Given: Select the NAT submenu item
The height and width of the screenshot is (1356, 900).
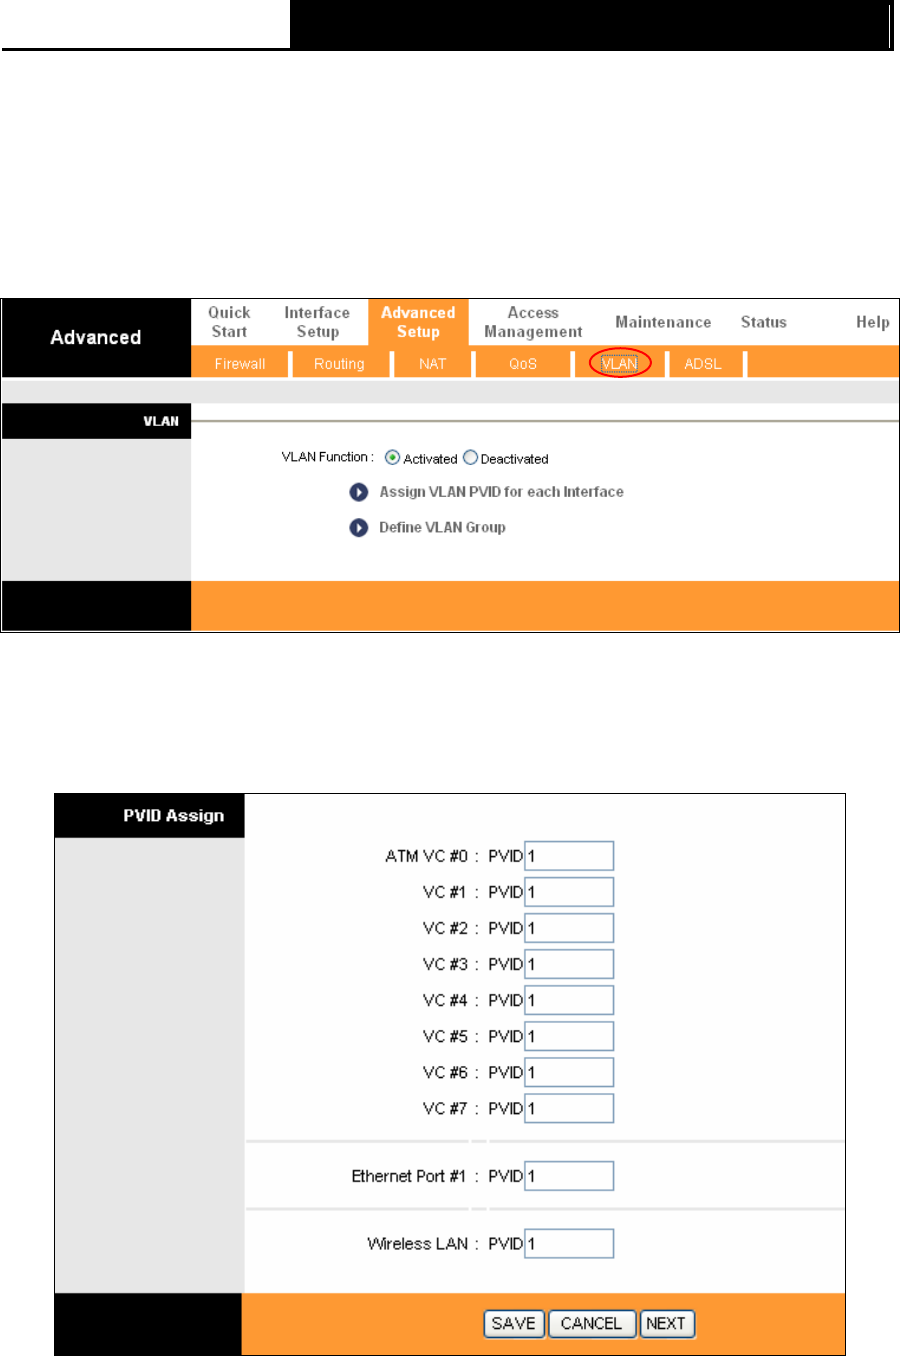Looking at the screenshot, I should point(432,364).
